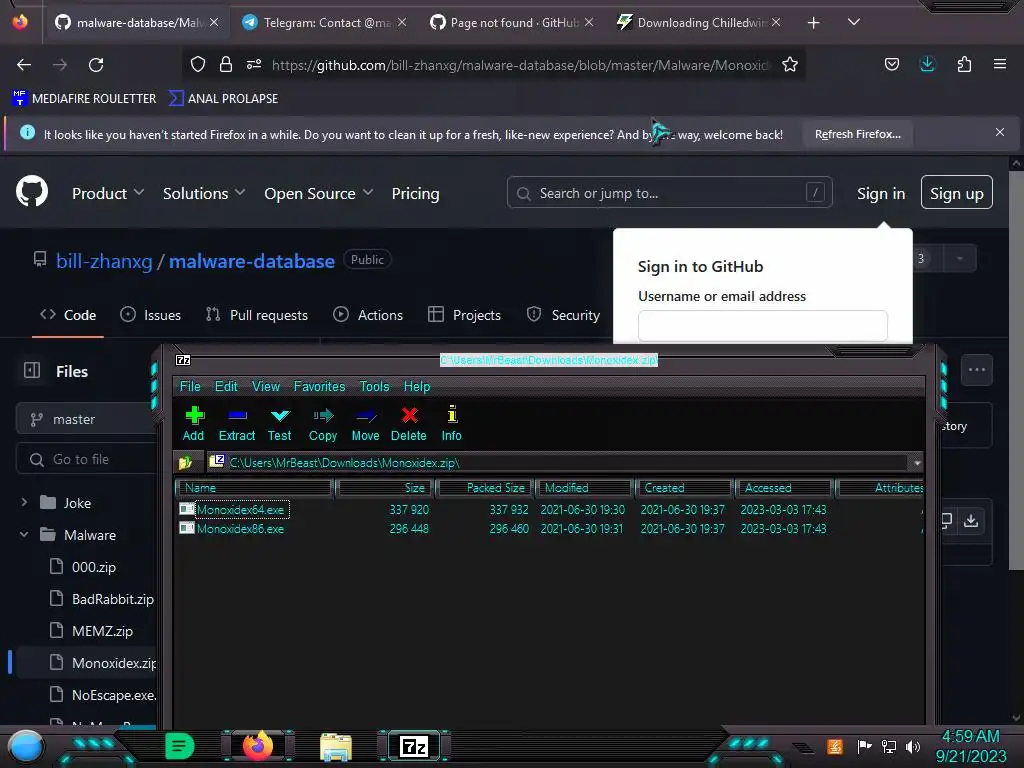Open Firefox from the taskbar
The height and width of the screenshot is (768, 1024).
tap(257, 746)
